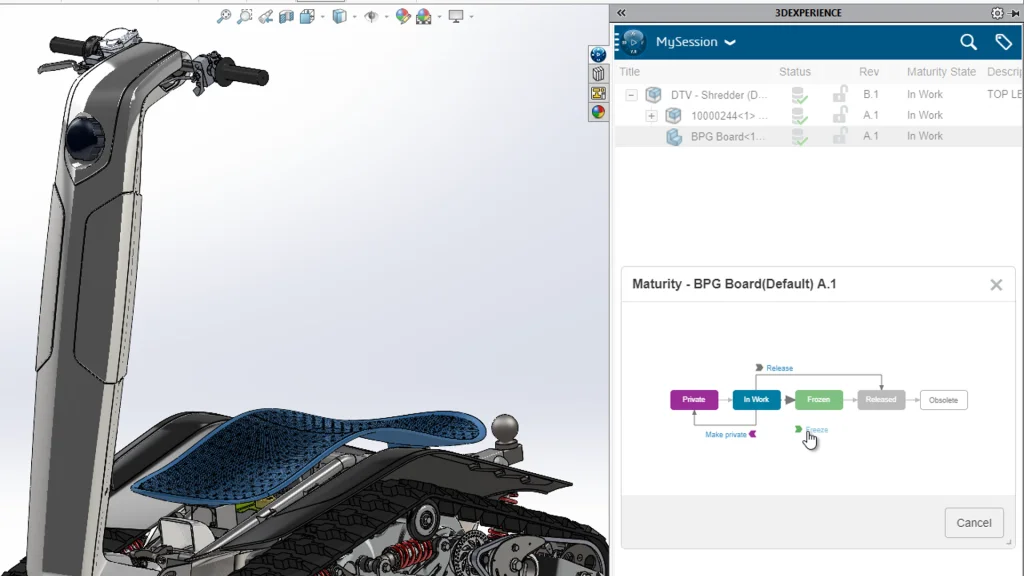The image size is (1024, 576).
Task: Click the Freeze transition link
Action: [816, 430]
